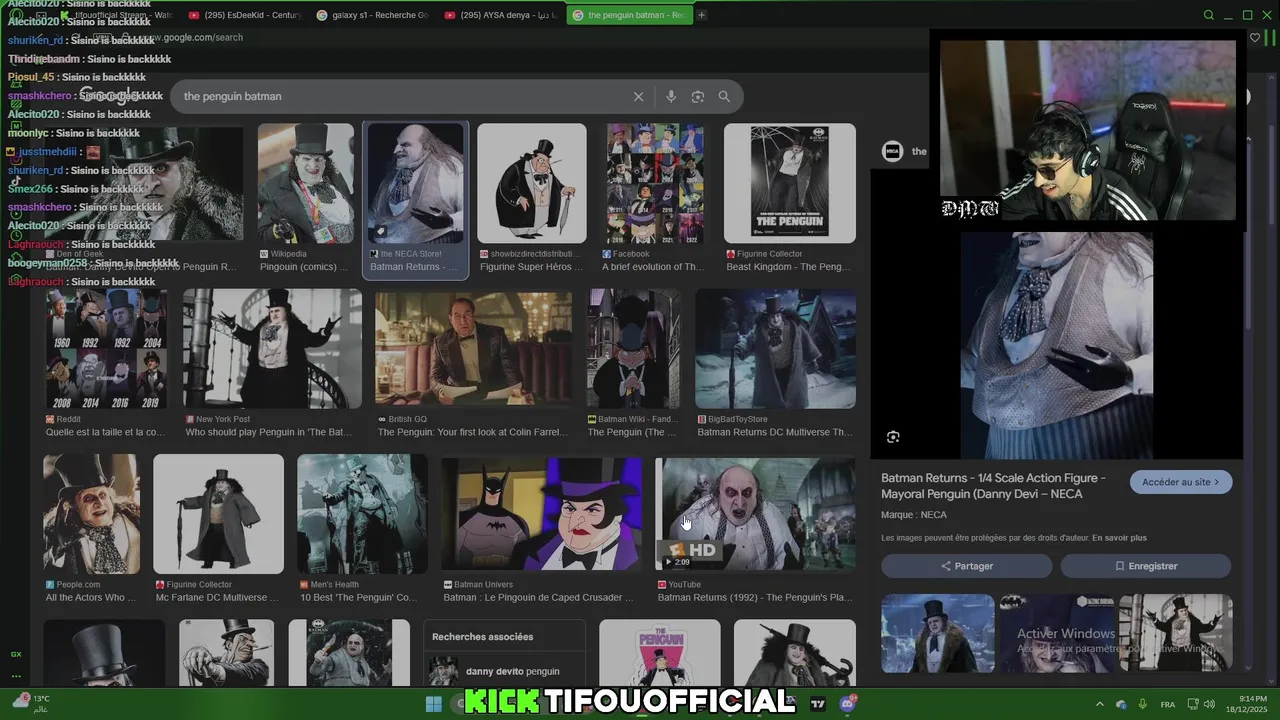Open the Facebook brief evolution image

tap(654, 183)
